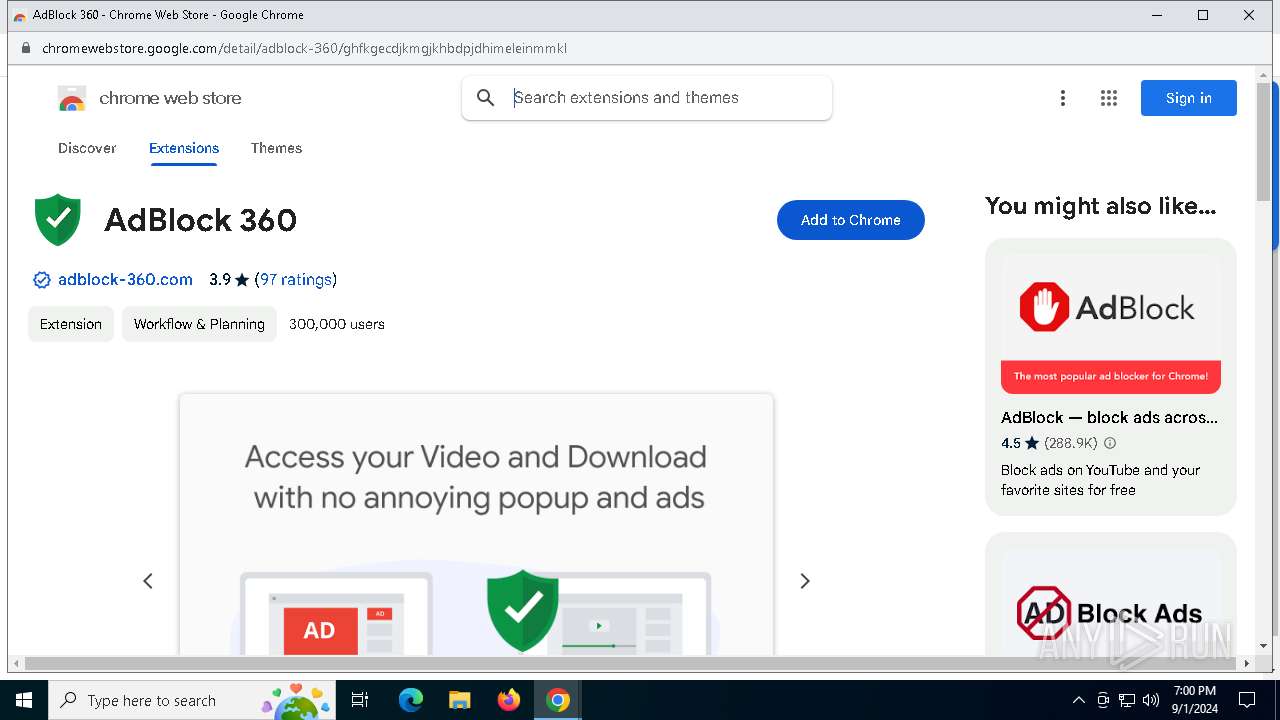The height and width of the screenshot is (720, 1280).
Task: Open the three-dot more options menu
Action: [x=1063, y=98]
